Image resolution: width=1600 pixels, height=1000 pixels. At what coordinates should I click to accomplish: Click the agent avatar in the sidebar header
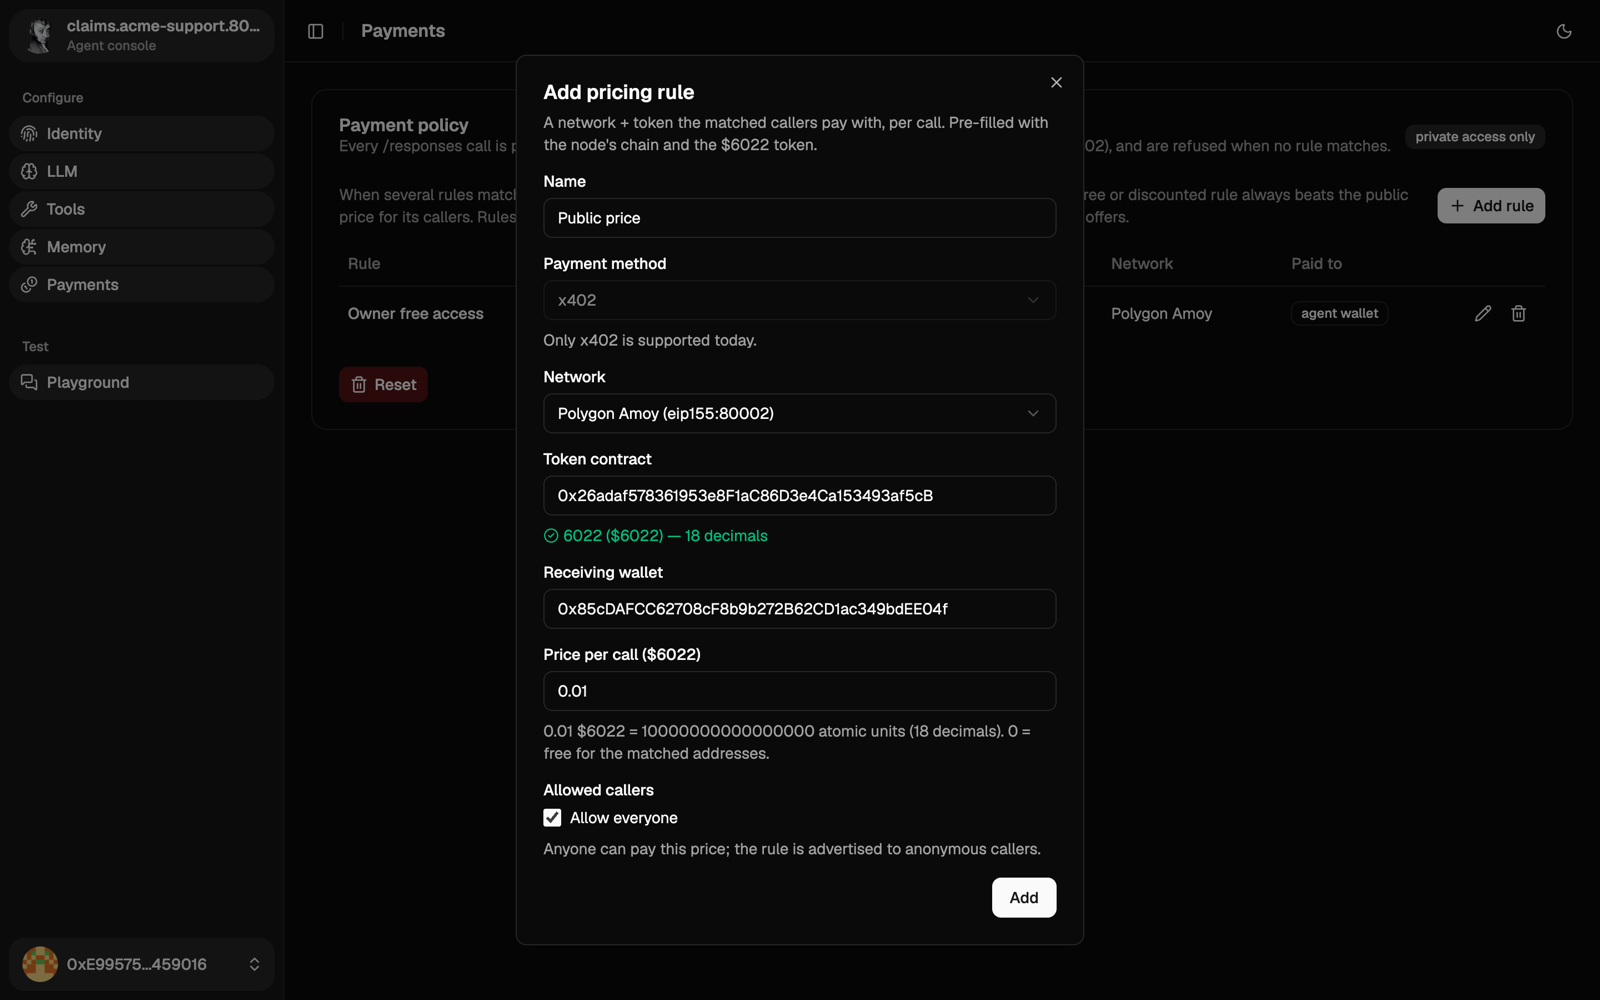click(x=40, y=35)
